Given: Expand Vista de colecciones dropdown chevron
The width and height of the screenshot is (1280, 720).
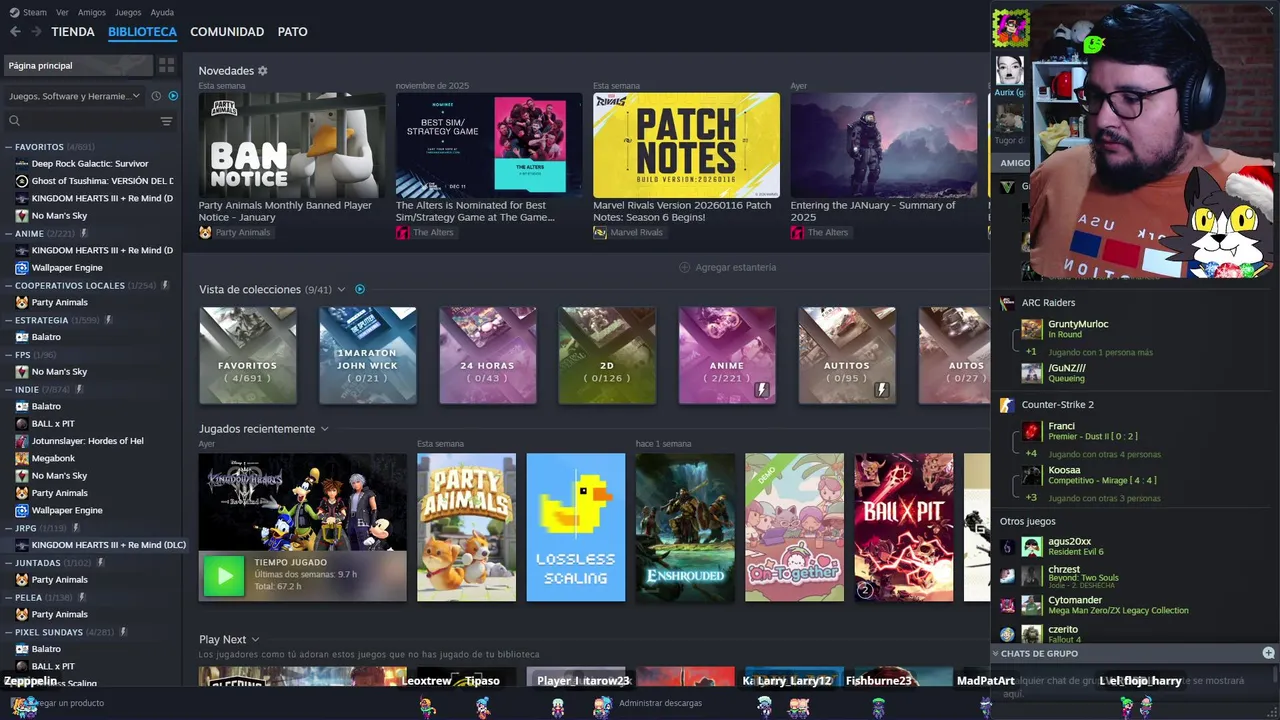Looking at the screenshot, I should 341,290.
